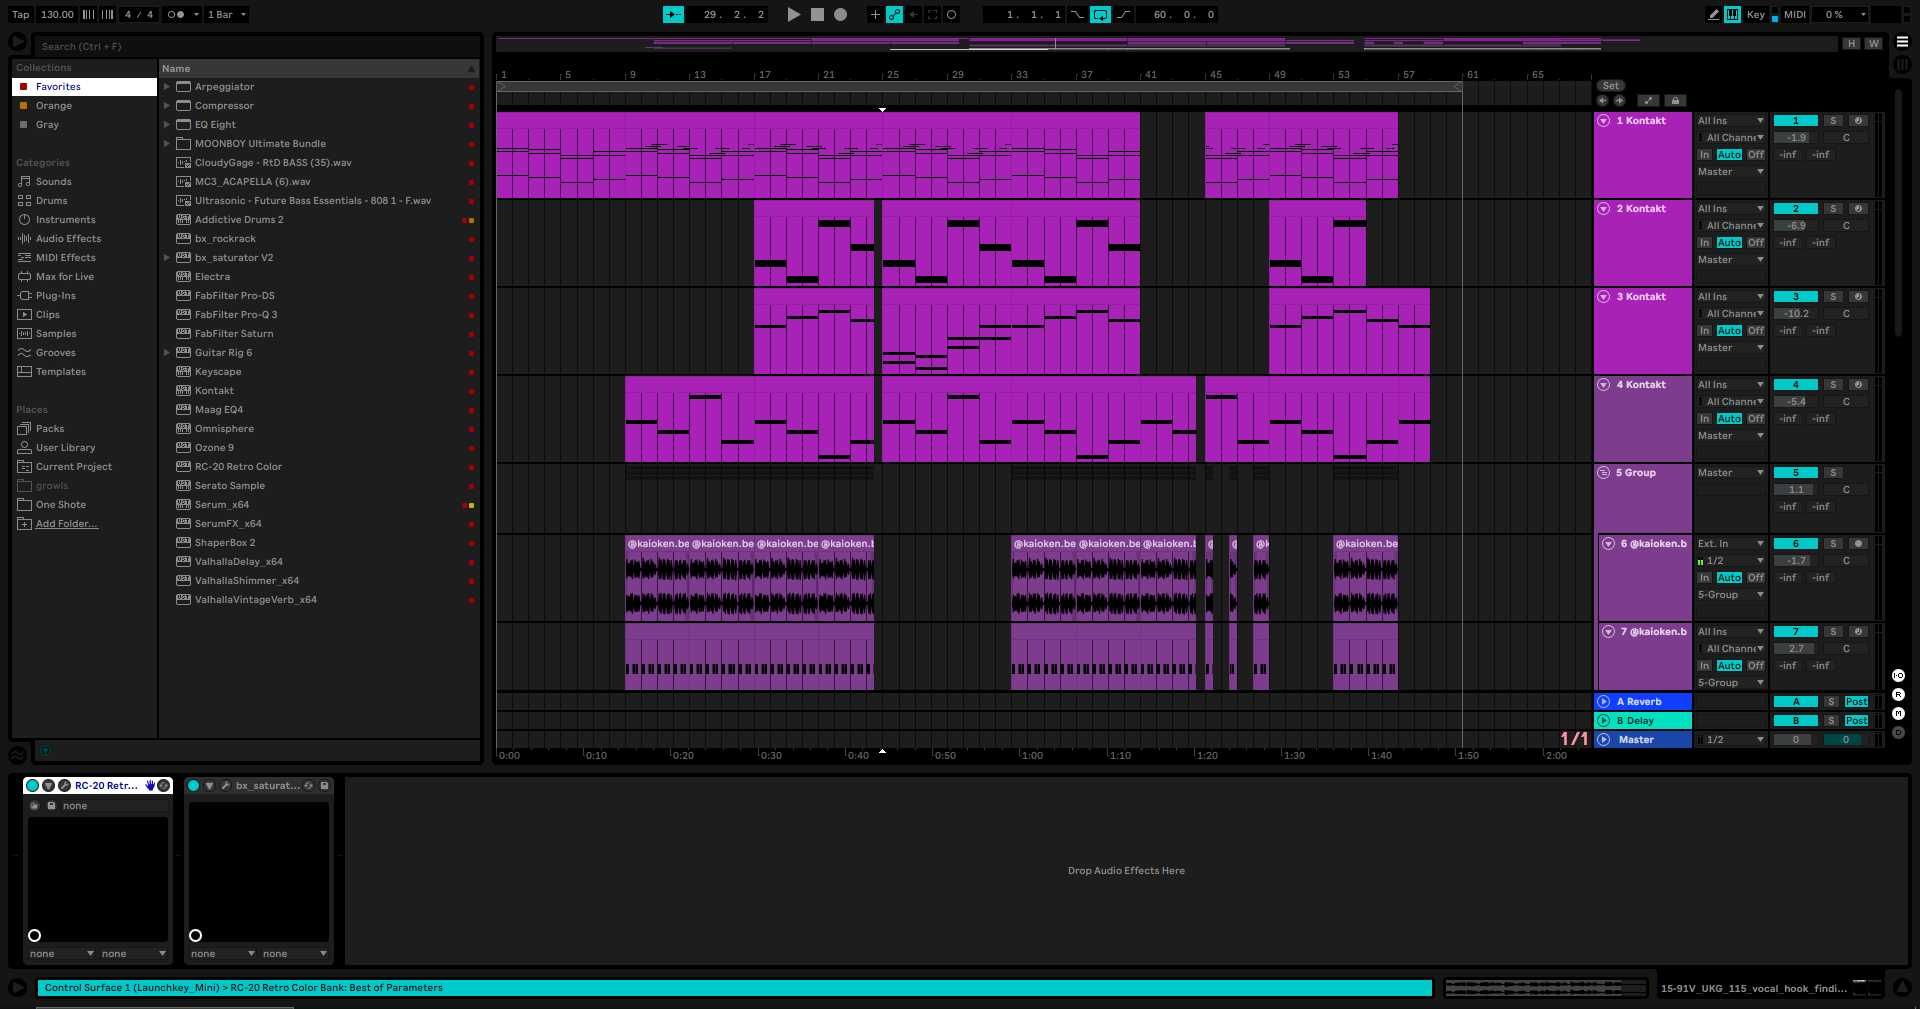Image resolution: width=1920 pixels, height=1009 pixels.
Task: Open RC-20 plugin window with wrench icon
Action: pyautogui.click(x=64, y=786)
